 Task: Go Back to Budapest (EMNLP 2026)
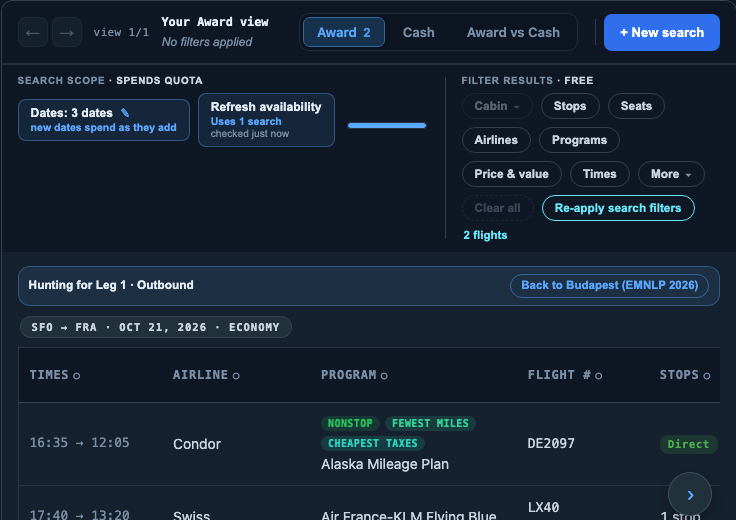coord(609,285)
